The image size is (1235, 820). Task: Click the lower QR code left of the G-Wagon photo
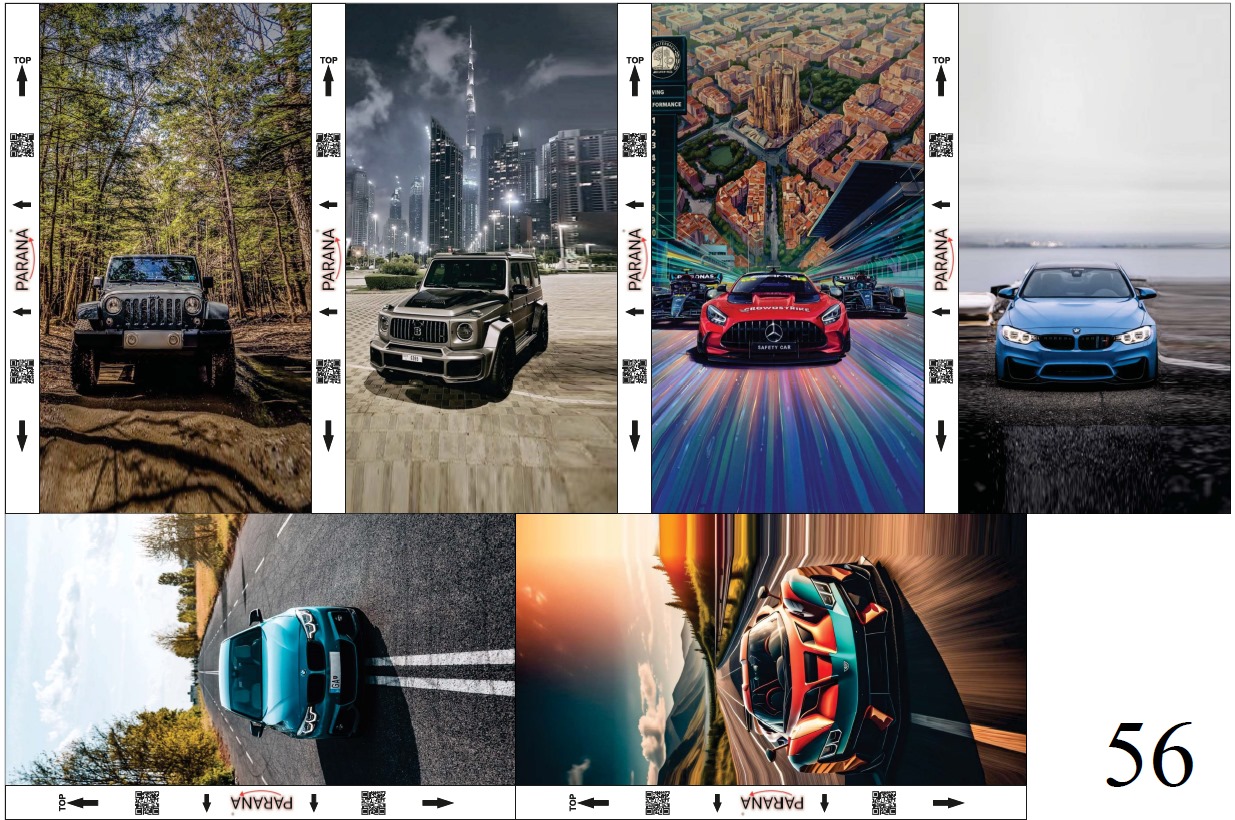tap(328, 371)
